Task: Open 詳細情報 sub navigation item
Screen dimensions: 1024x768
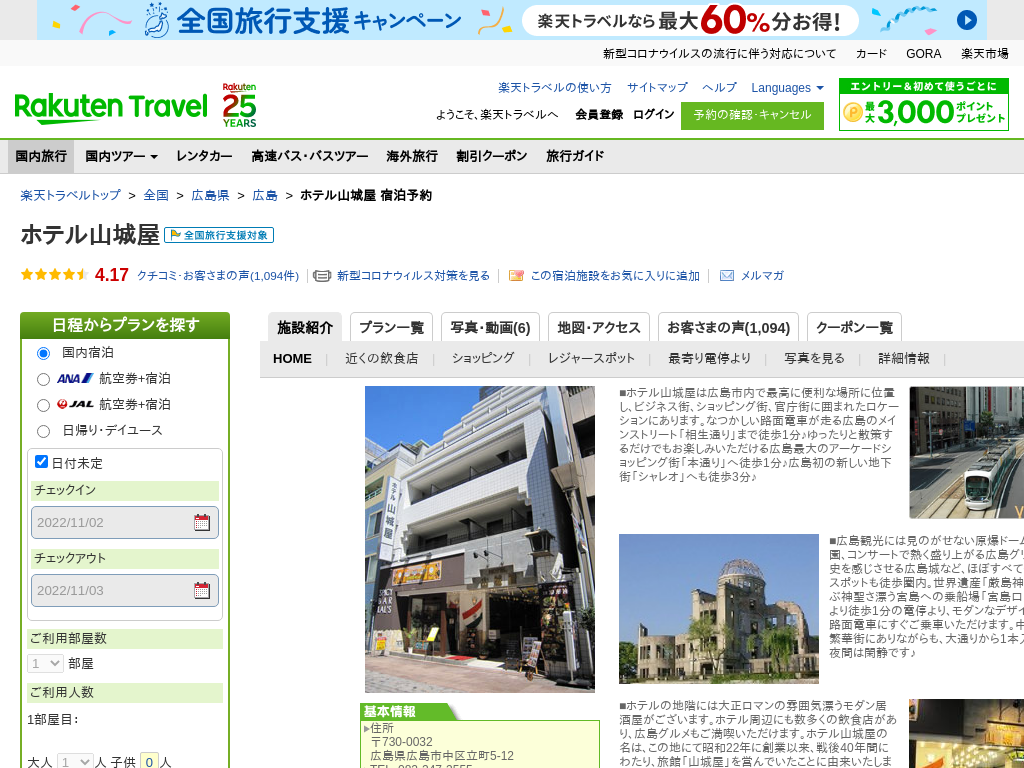Action: point(903,359)
